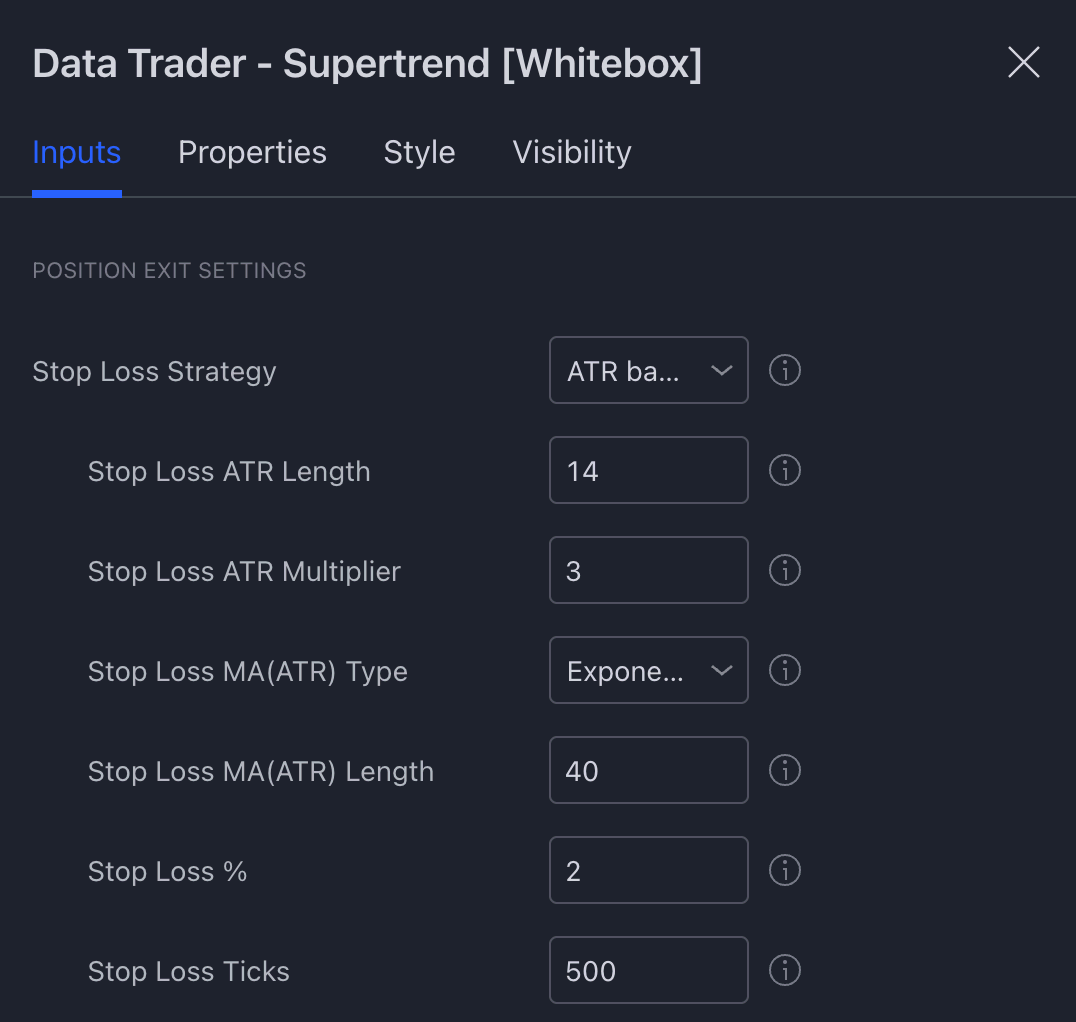Image resolution: width=1076 pixels, height=1022 pixels.
Task: View info for Stop Loss ATR Multiplier
Action: coord(785,570)
